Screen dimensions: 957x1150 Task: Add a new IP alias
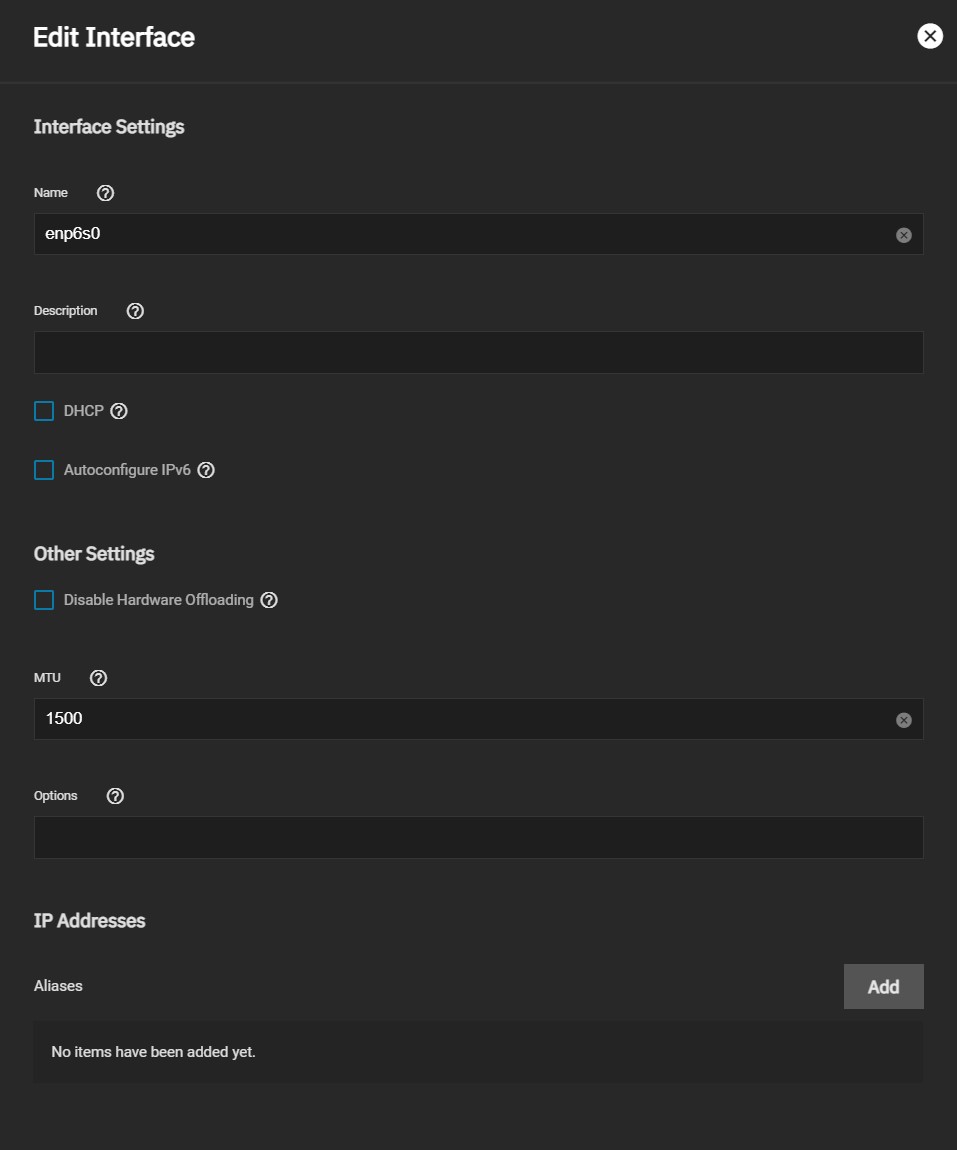coord(884,986)
